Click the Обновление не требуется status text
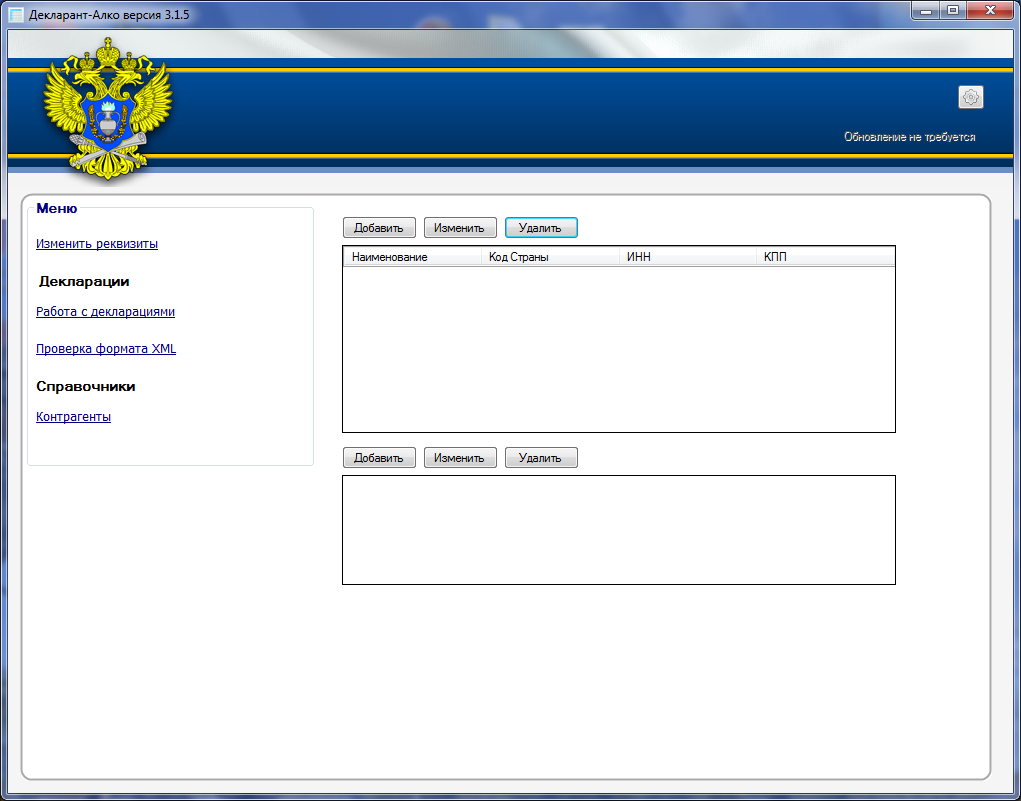Screen dimensions: 1021x801 [x=909, y=137]
